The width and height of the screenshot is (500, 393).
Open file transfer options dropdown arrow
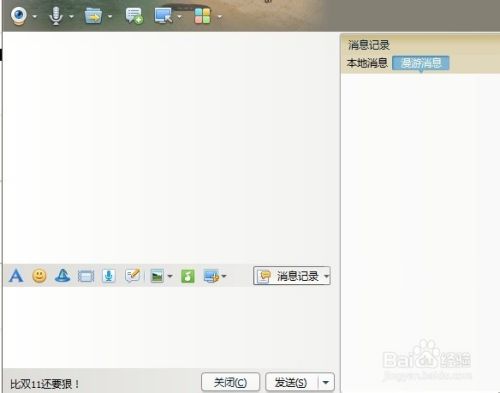(110, 16)
